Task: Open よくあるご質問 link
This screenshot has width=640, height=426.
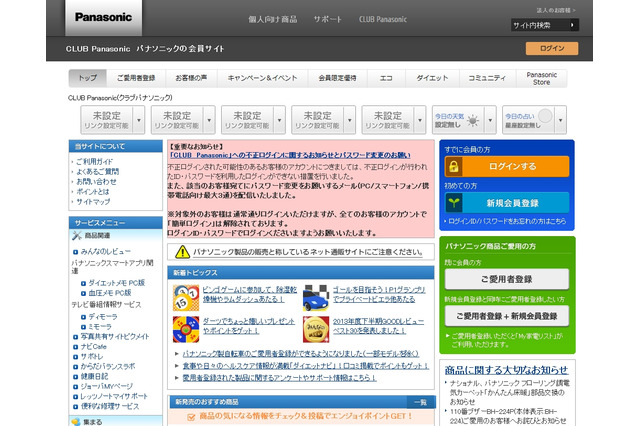Action: click(98, 172)
